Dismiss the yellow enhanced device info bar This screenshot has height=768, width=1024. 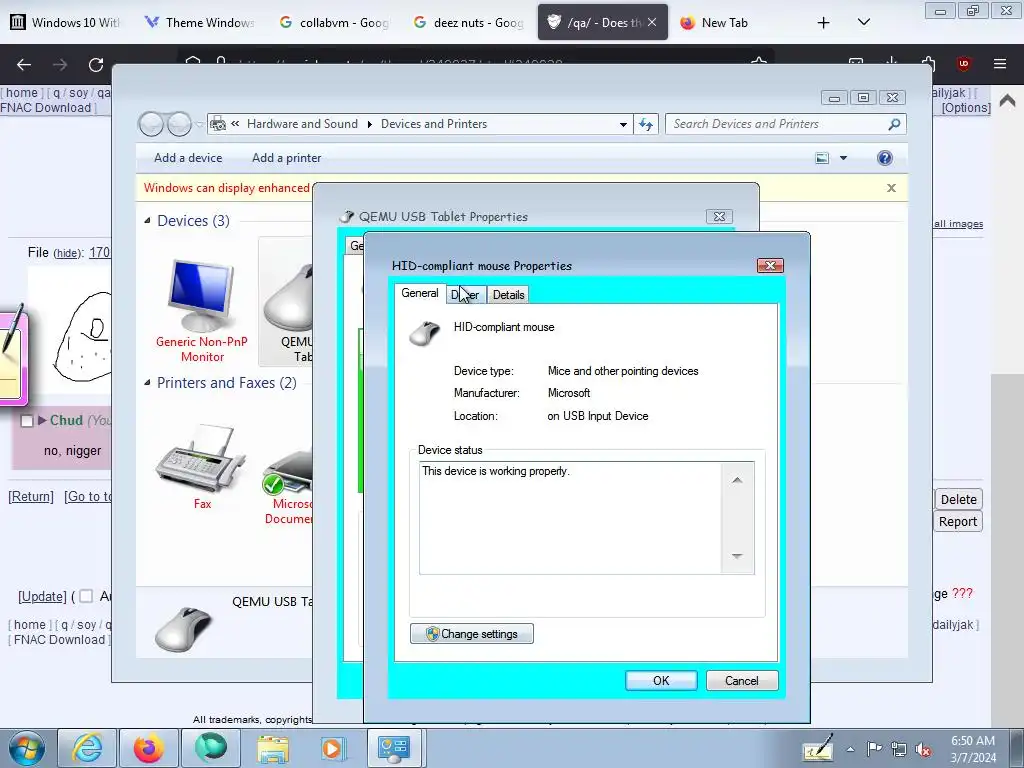891,188
